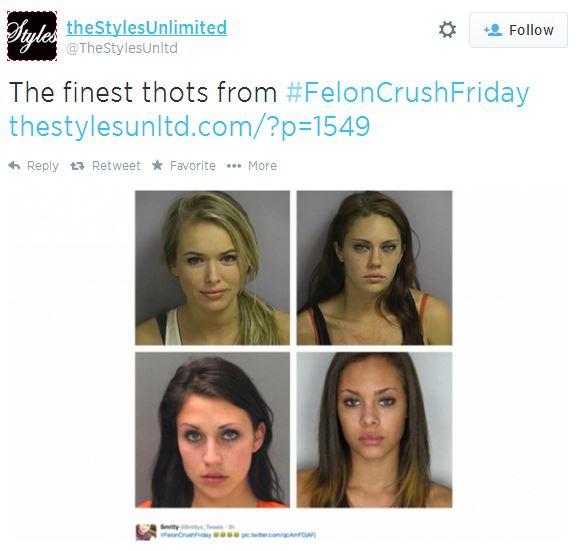The height and width of the screenshot is (551, 577).
Task: Click the Retweet arrows icon
Action: point(77,166)
